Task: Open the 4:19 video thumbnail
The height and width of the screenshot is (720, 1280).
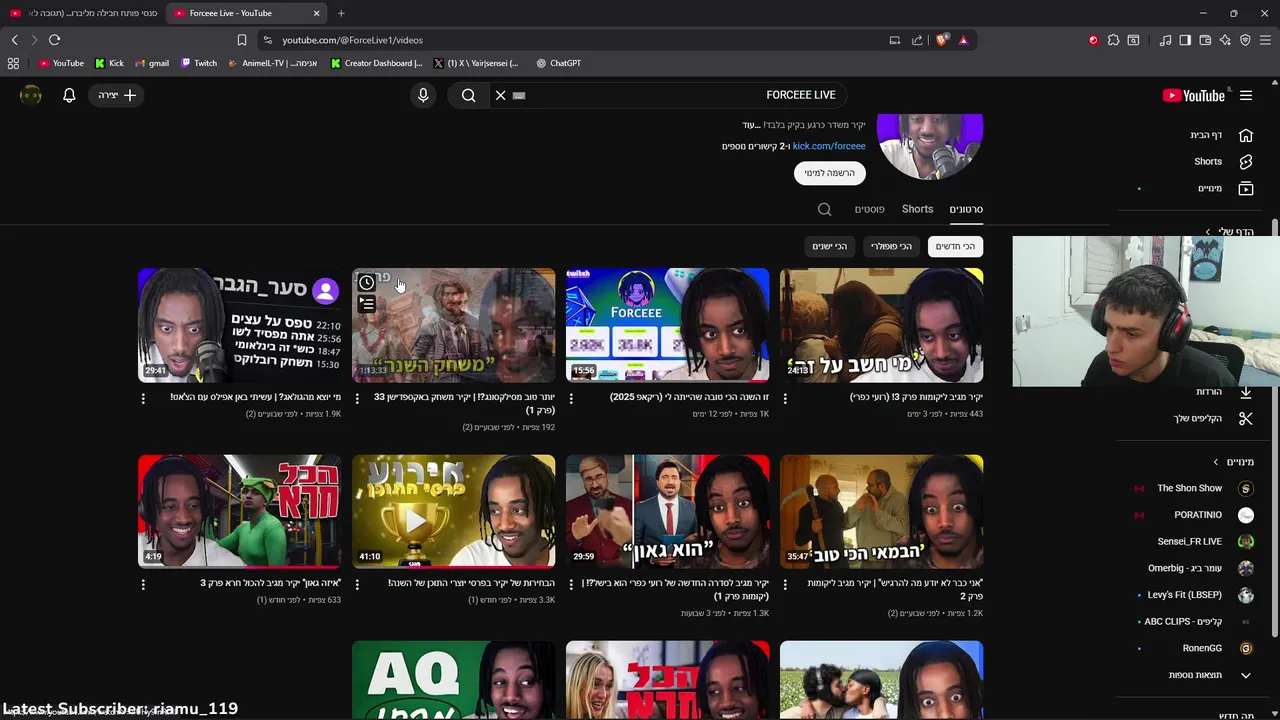Action: (239, 511)
